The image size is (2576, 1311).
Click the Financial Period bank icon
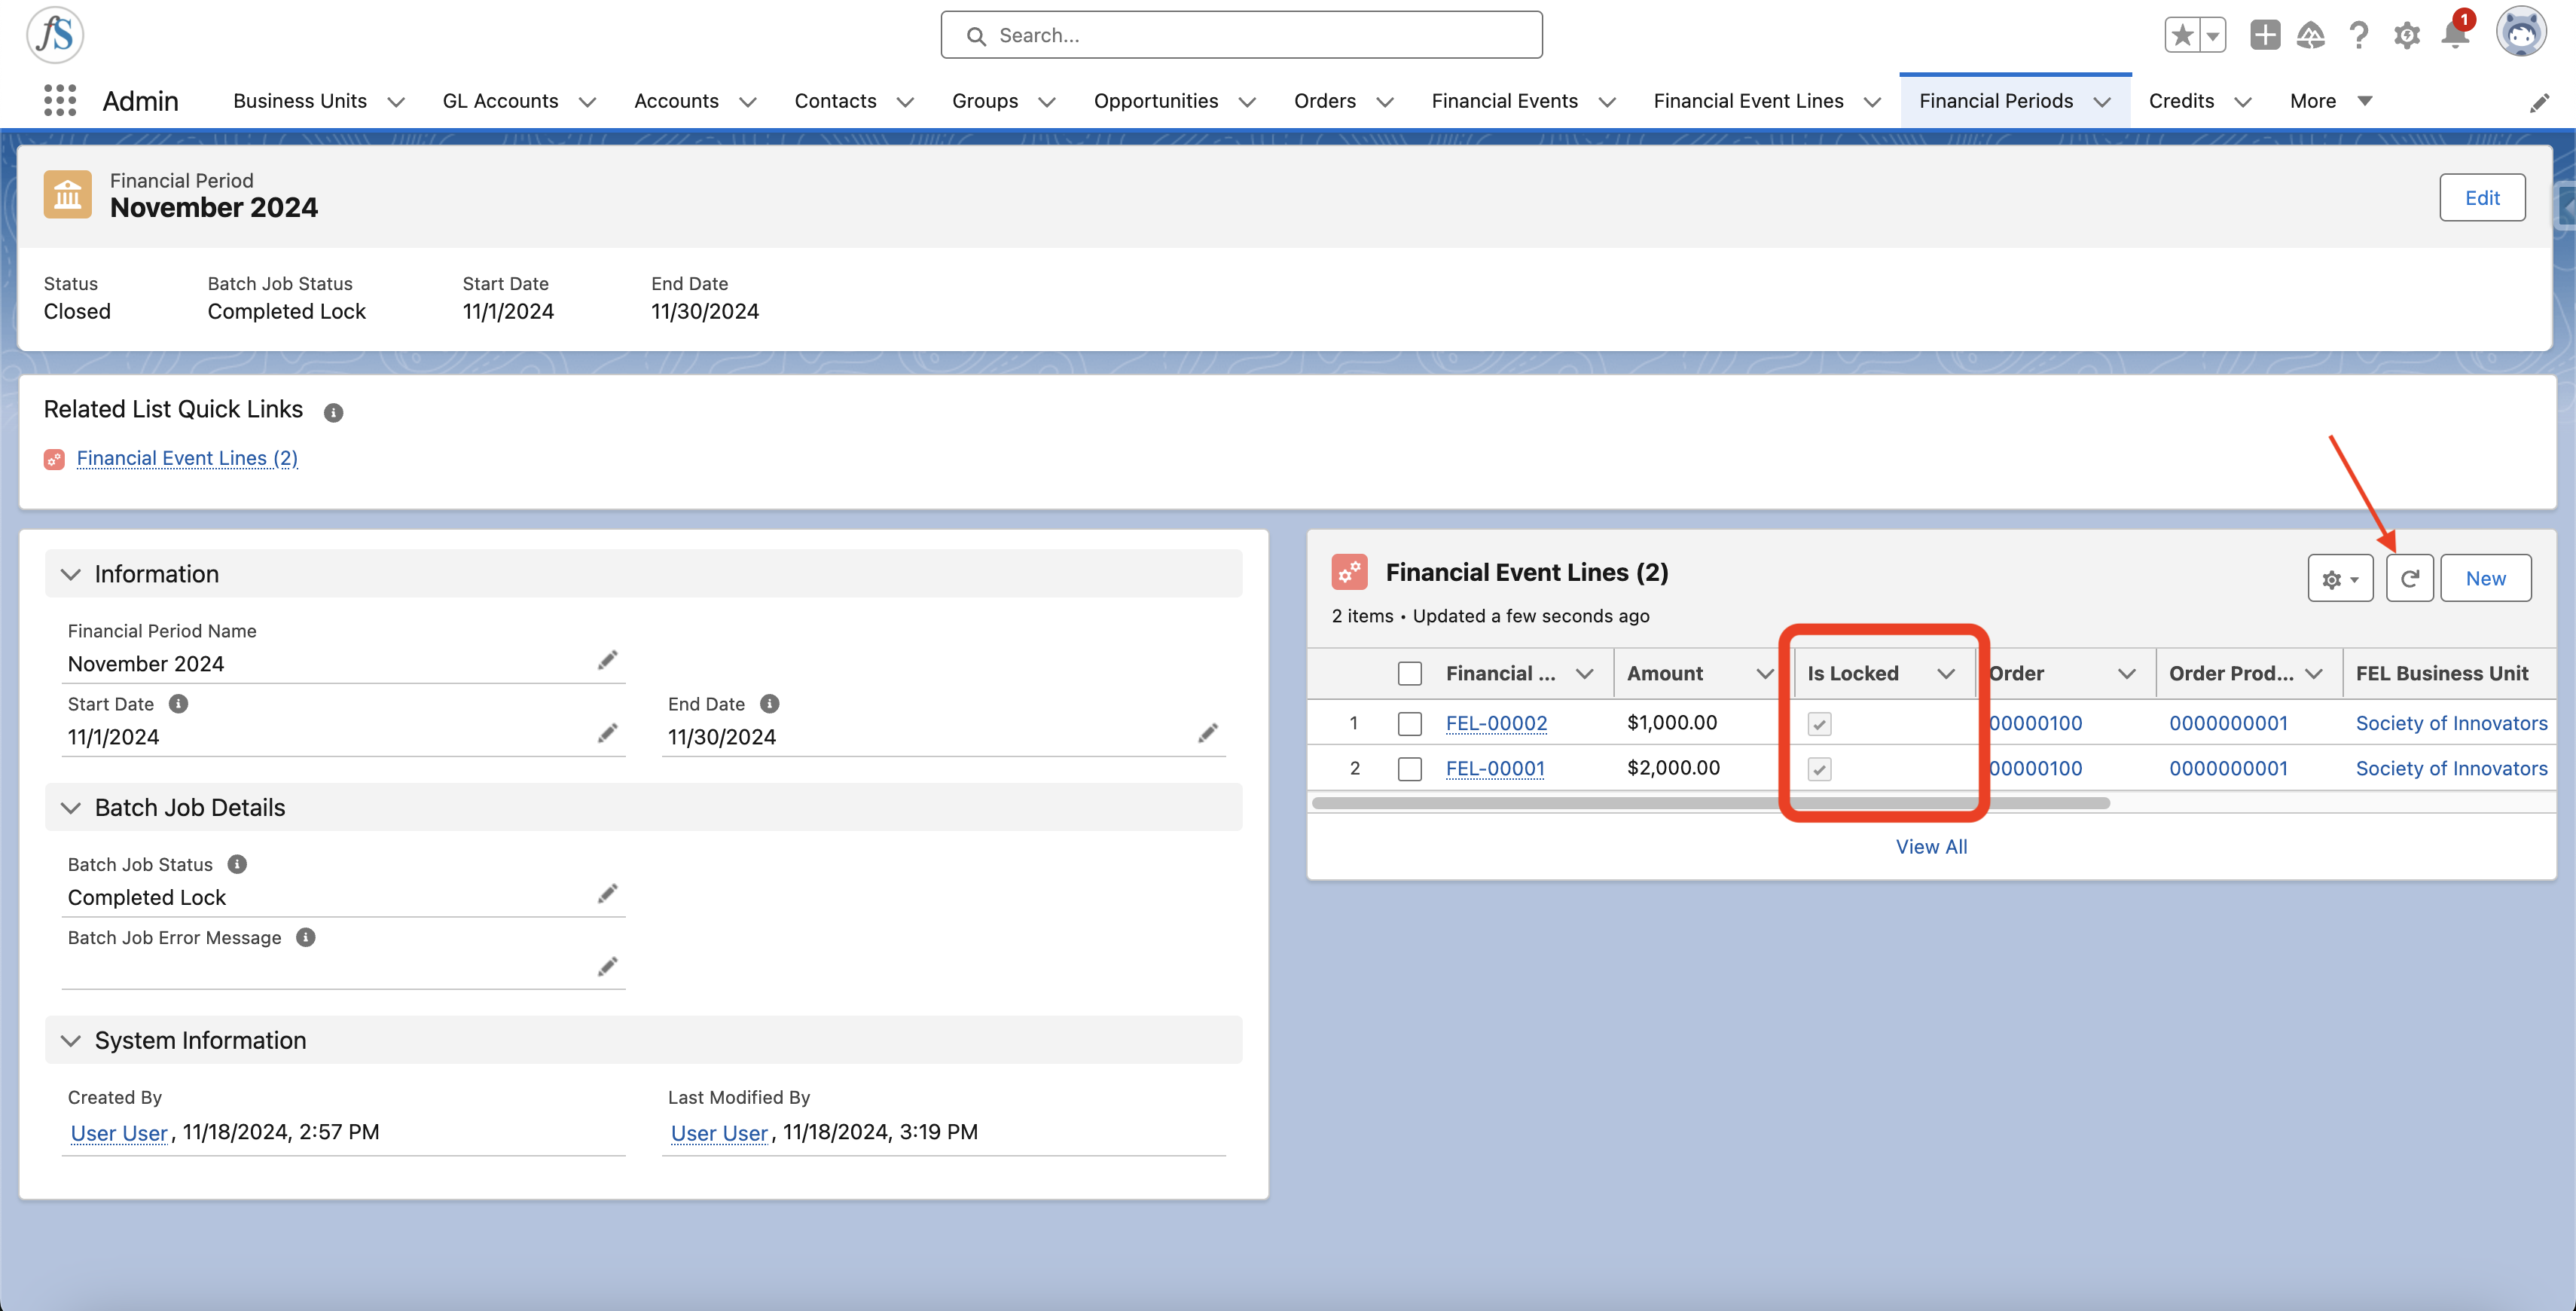pos(67,194)
